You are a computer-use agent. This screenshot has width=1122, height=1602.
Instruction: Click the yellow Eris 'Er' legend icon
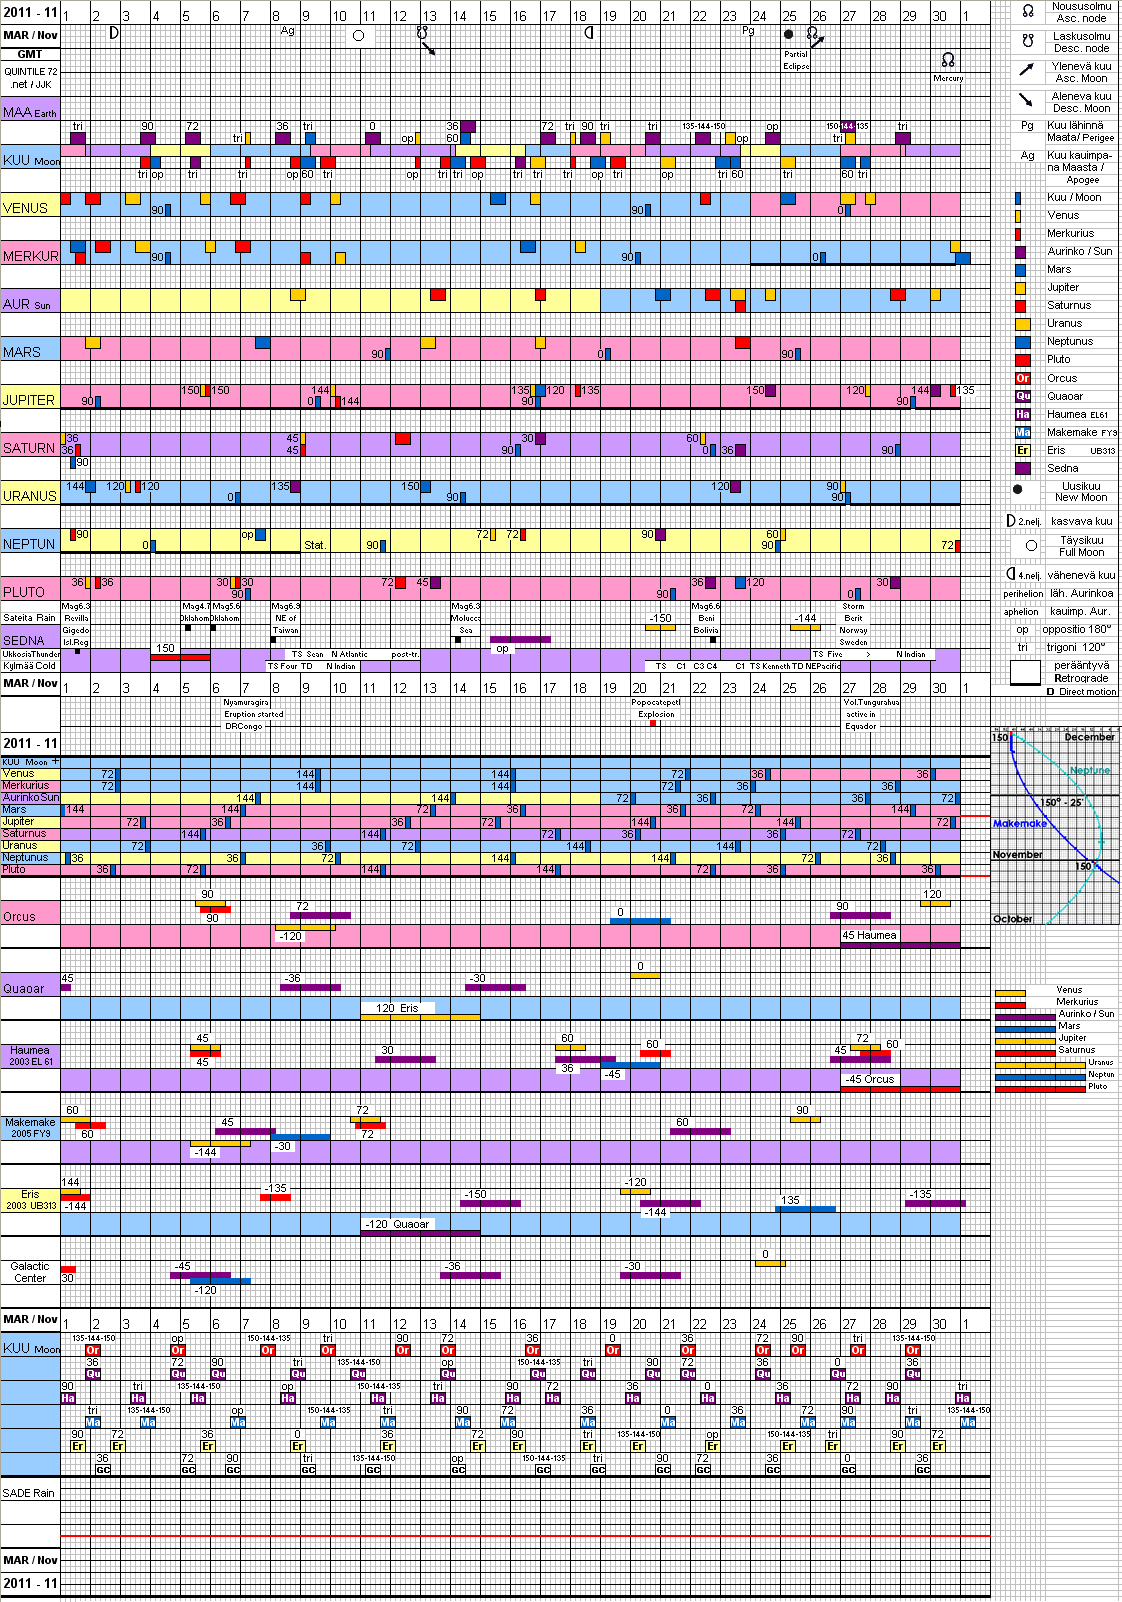coord(1022,450)
